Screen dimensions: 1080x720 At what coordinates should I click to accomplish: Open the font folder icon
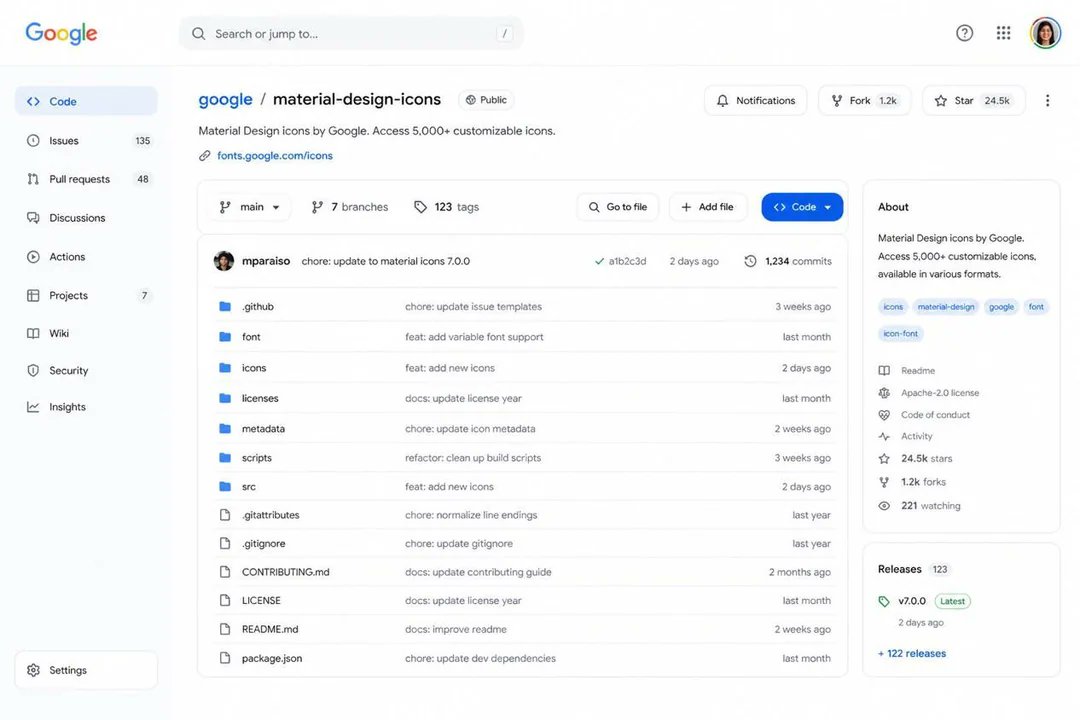click(x=225, y=337)
